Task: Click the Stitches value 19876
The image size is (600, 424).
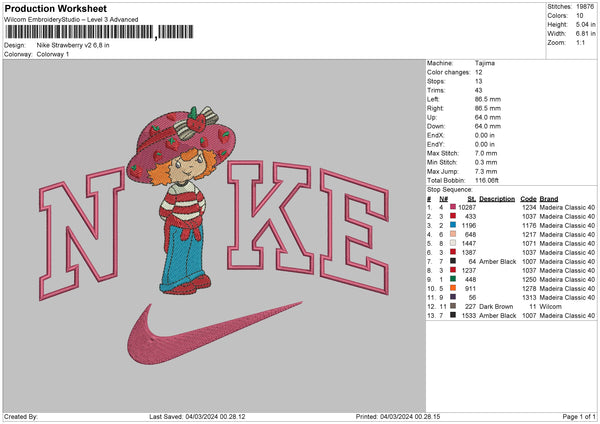Action: (585, 7)
